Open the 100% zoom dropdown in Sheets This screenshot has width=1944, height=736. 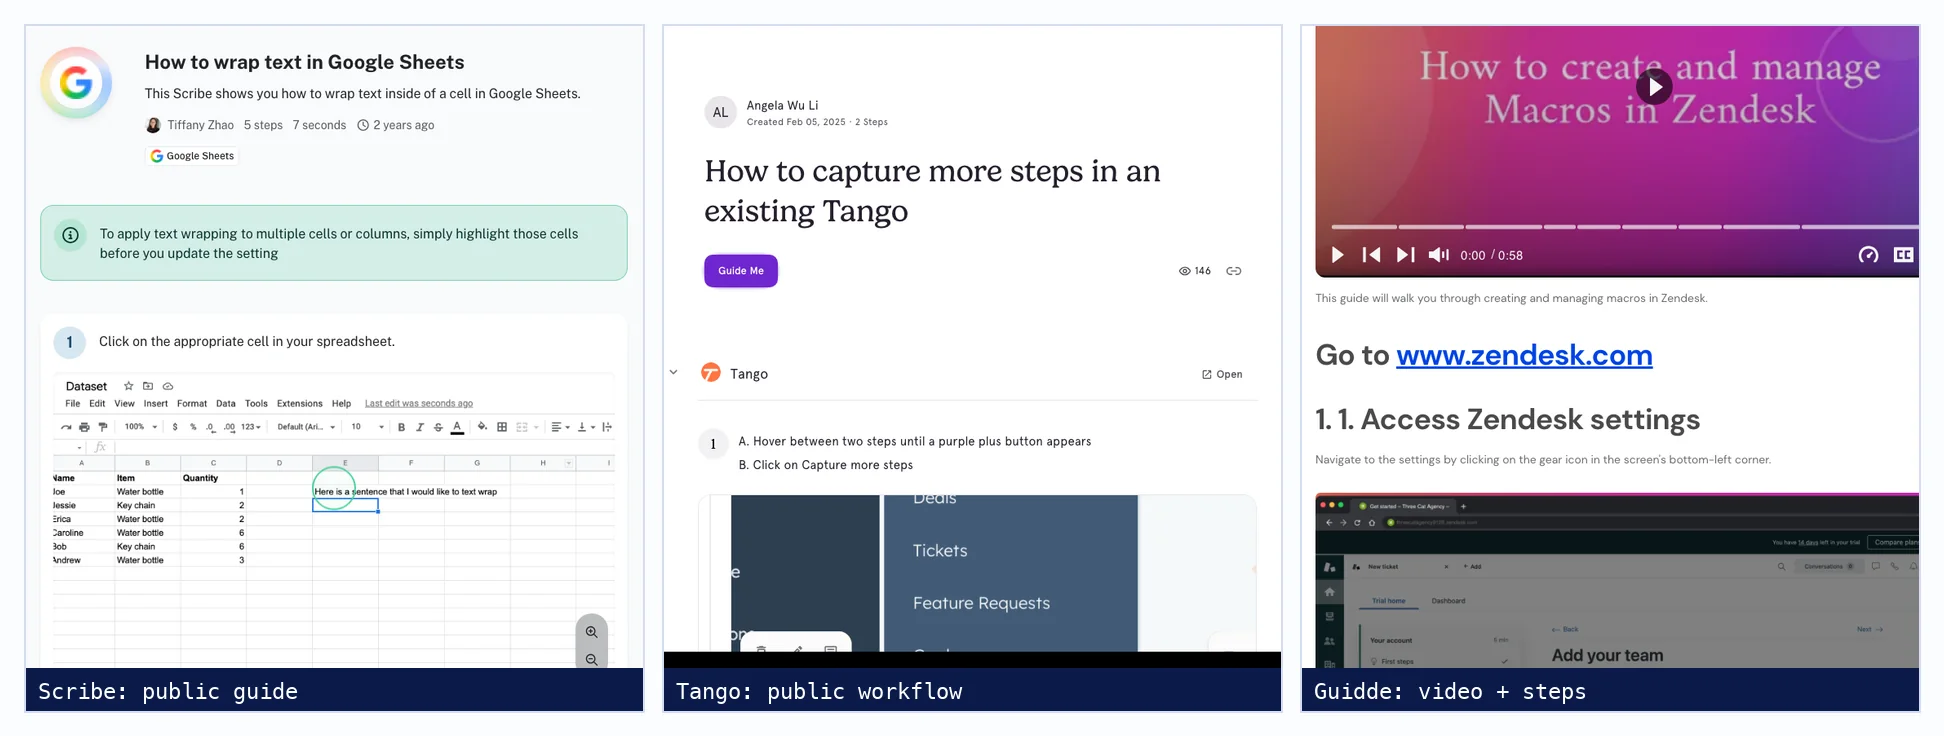point(141,427)
